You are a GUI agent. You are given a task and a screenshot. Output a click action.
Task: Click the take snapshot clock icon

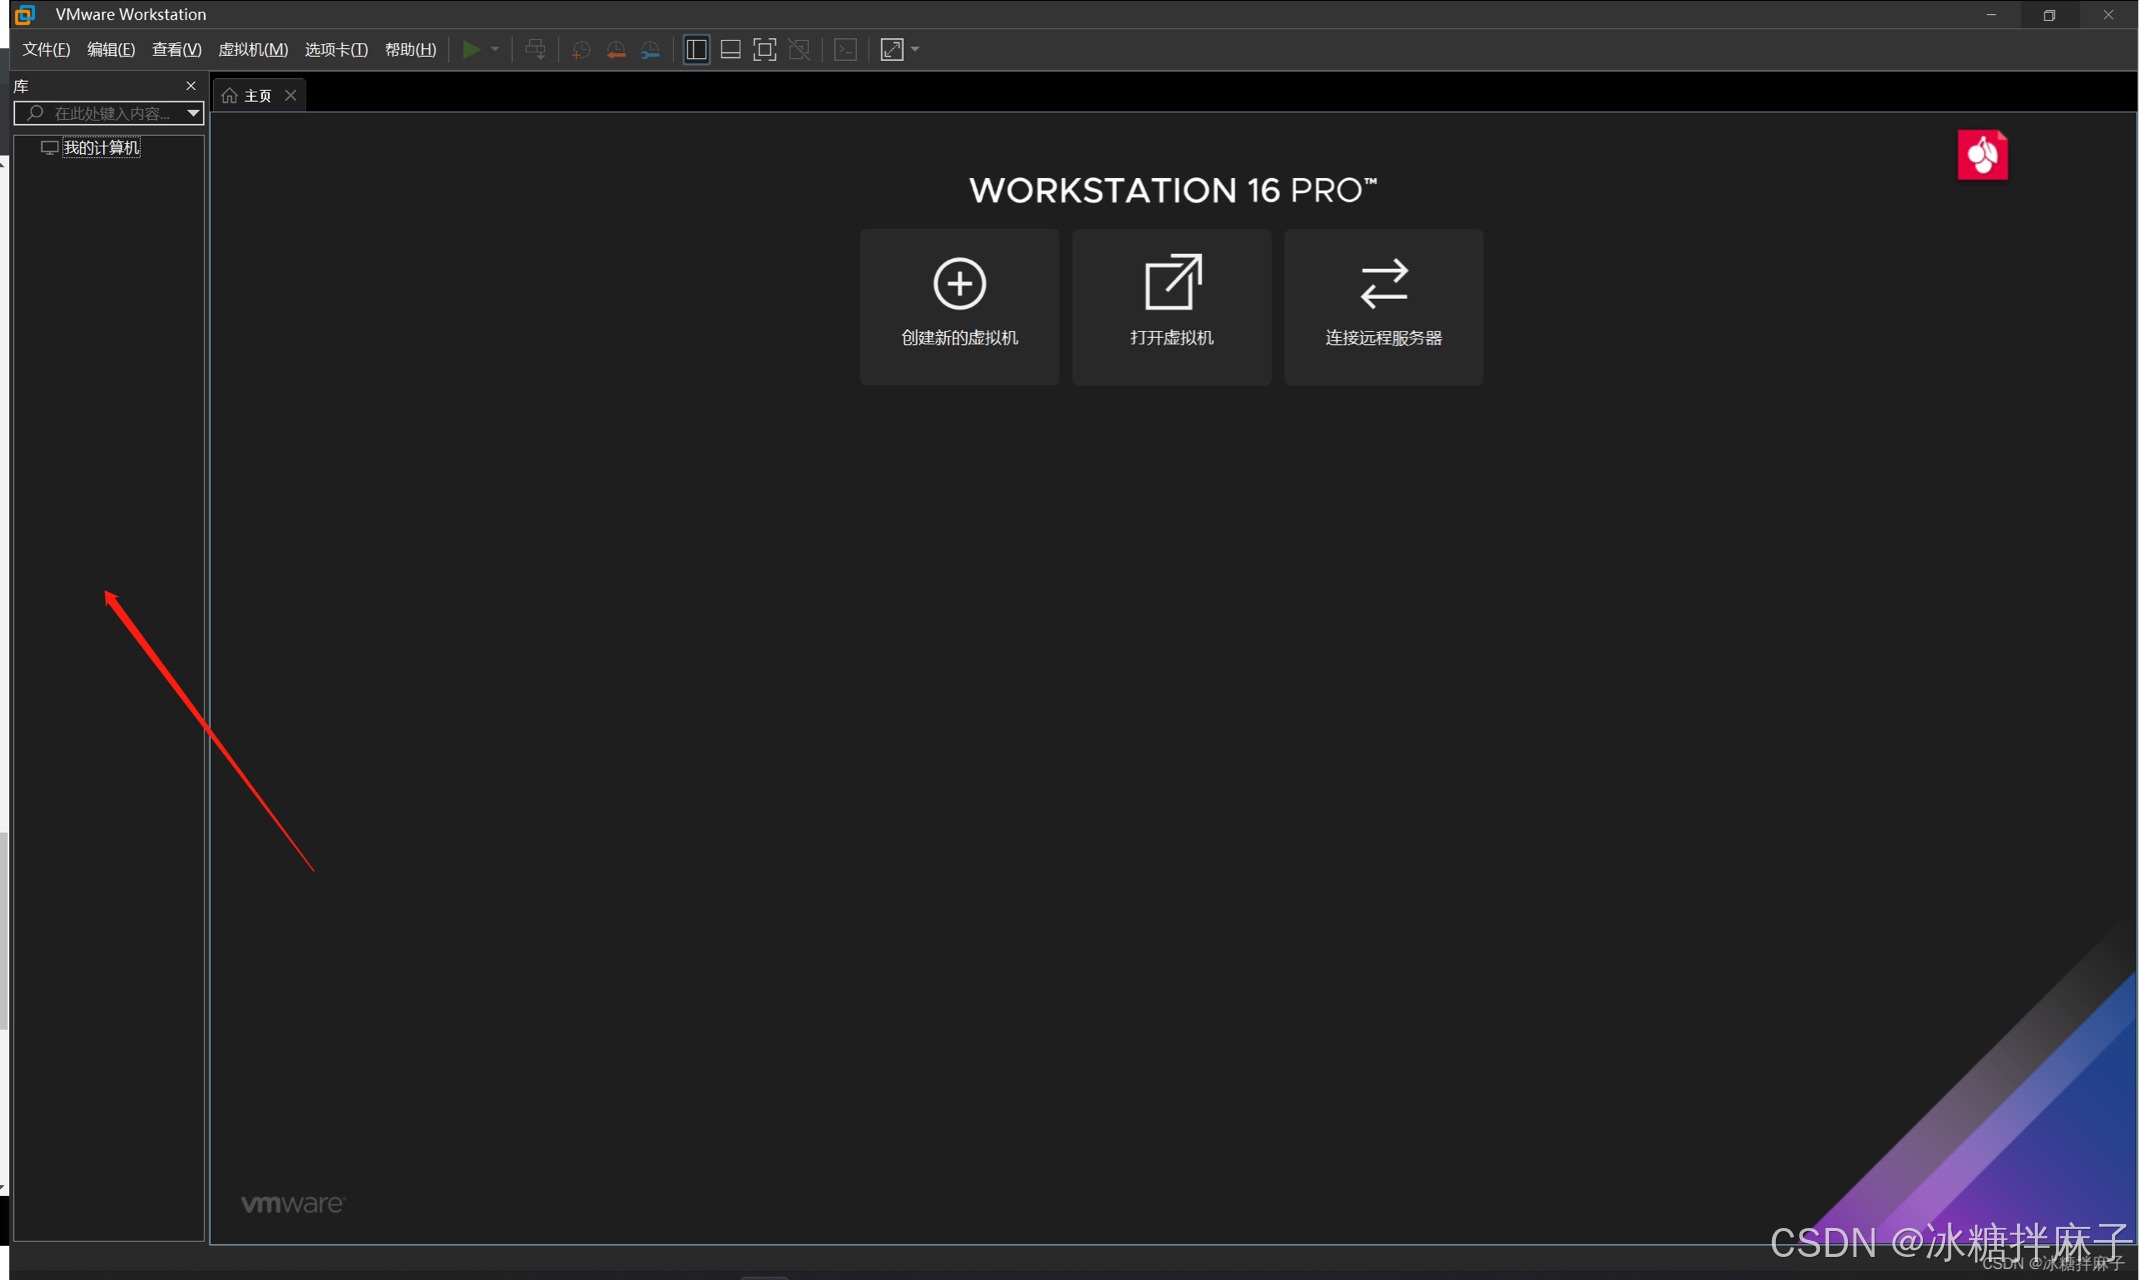[581, 50]
